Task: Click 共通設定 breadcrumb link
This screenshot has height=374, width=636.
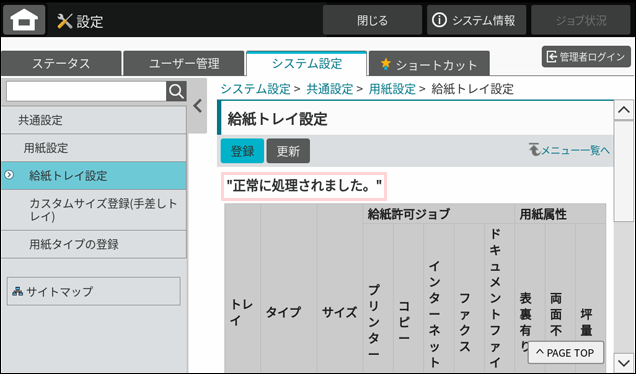Action: coord(330,89)
